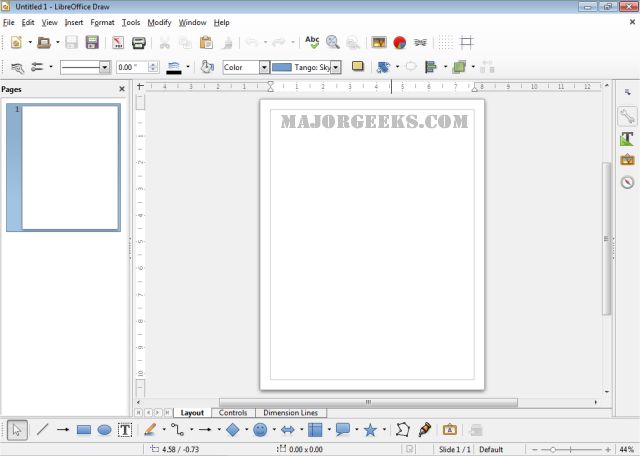Open sidebar Styles and Formatting icon
Image resolution: width=640 pixels, height=456 pixels.
pyautogui.click(x=627, y=139)
